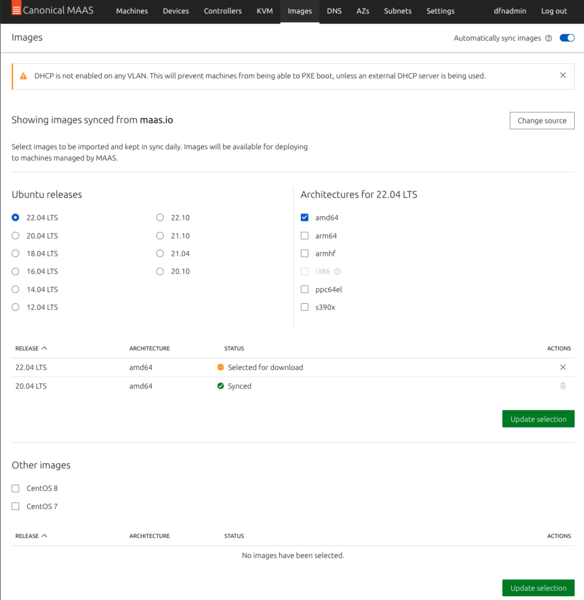Click the maas.io source name
The height and width of the screenshot is (600, 584).
156,120
